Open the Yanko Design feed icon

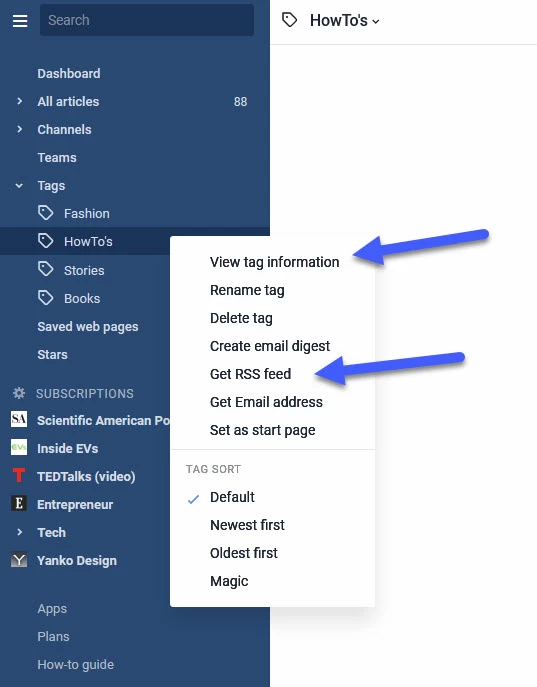(19, 560)
